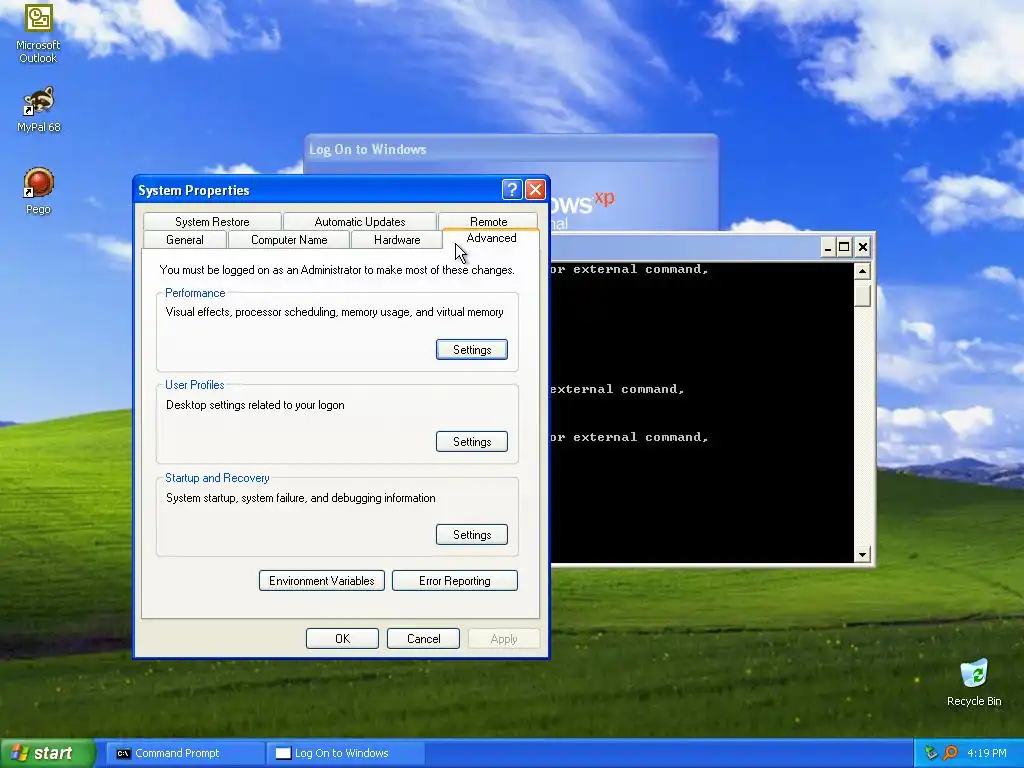Switch to Log On to Windows taskbar button

tap(346, 753)
